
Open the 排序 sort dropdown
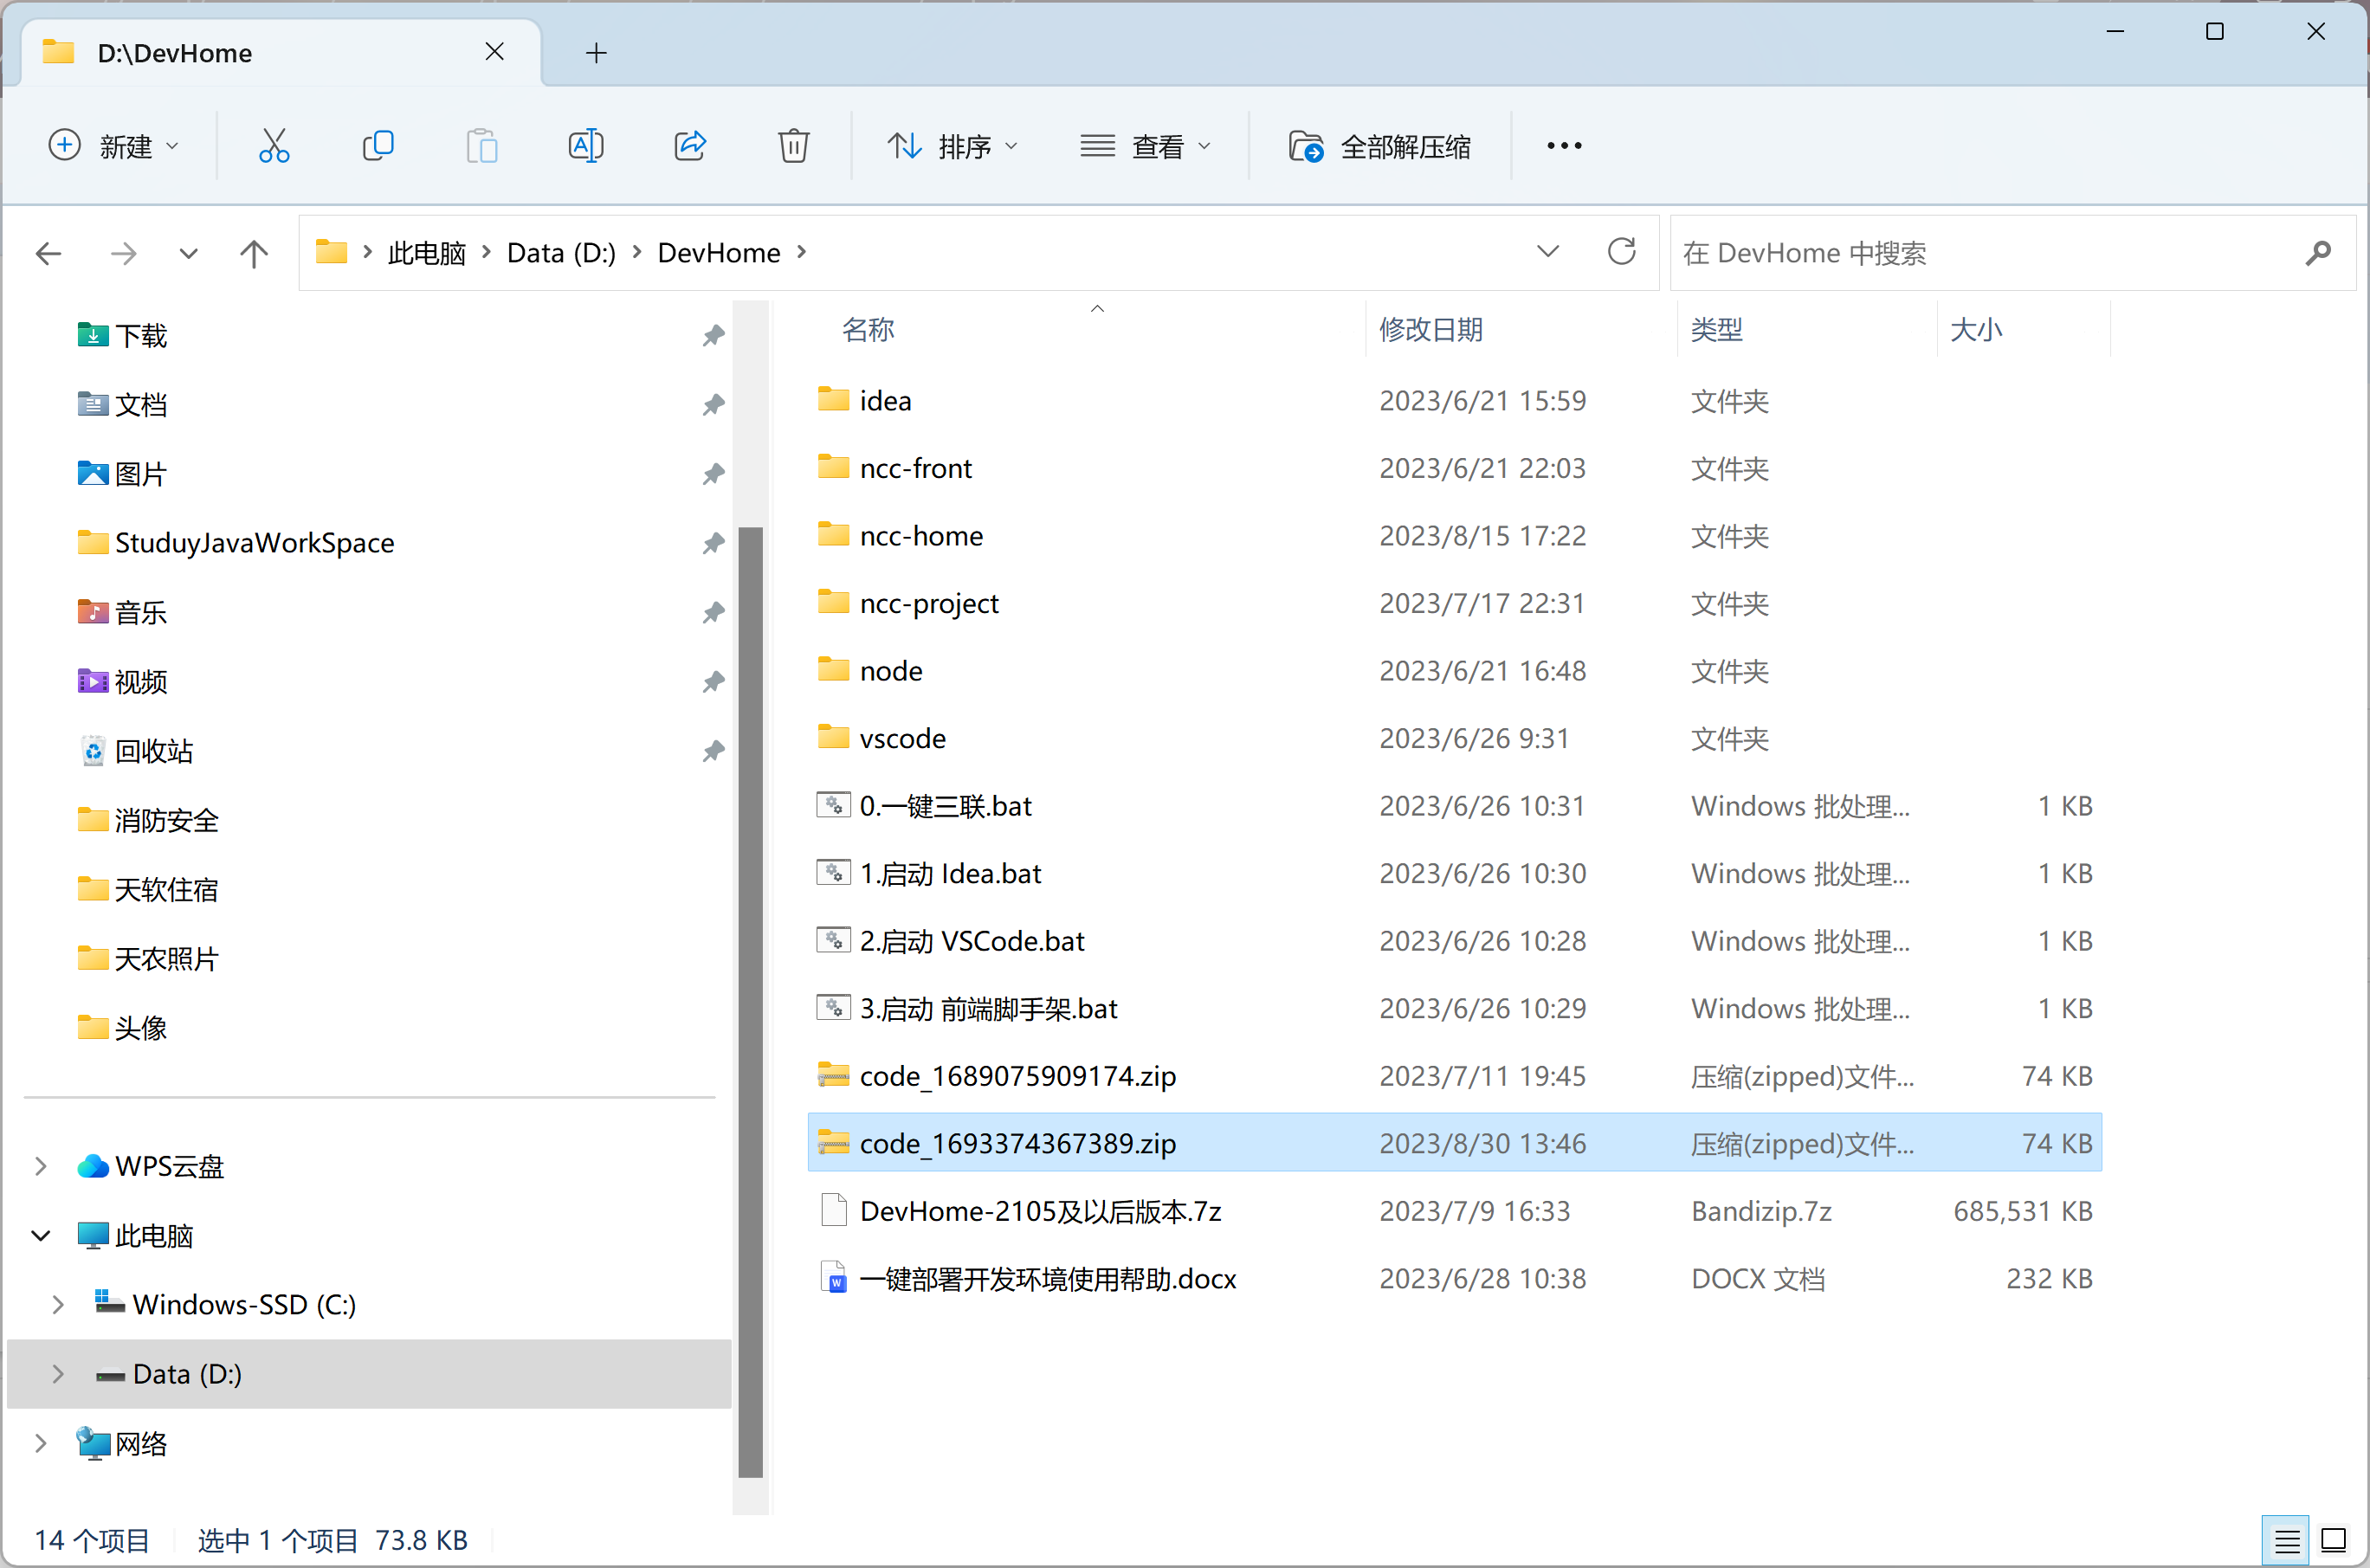[952, 147]
